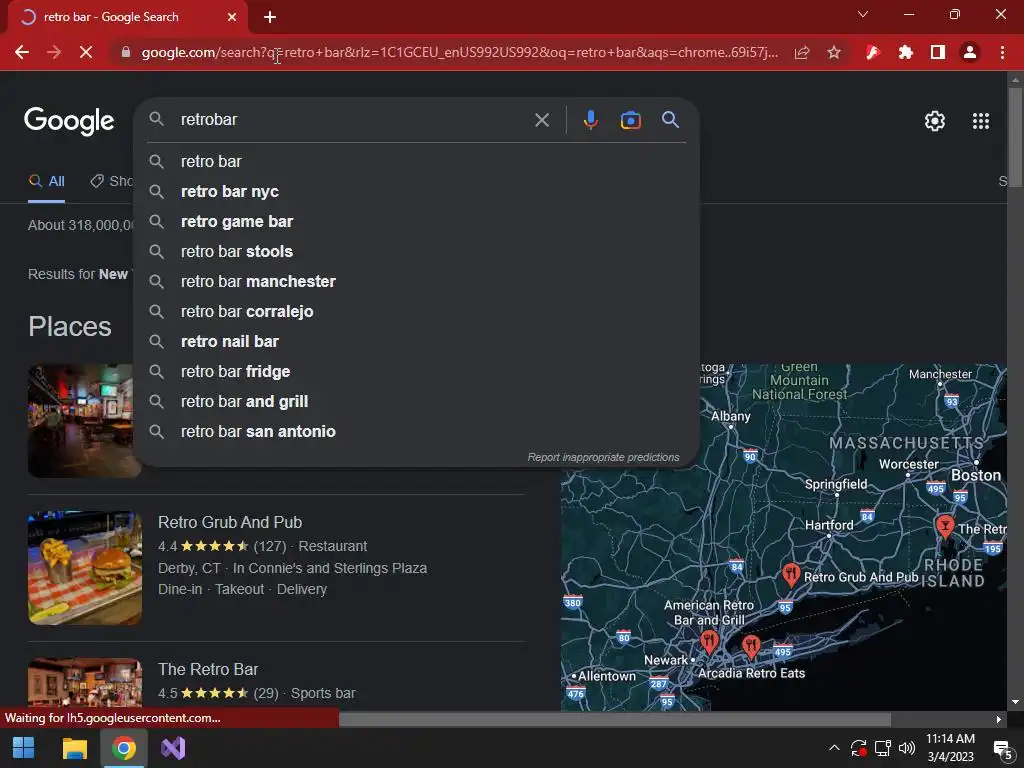Viewport: 1024px width, 768px height.
Task: Bookmark this tab with the star icon
Action: click(834, 52)
